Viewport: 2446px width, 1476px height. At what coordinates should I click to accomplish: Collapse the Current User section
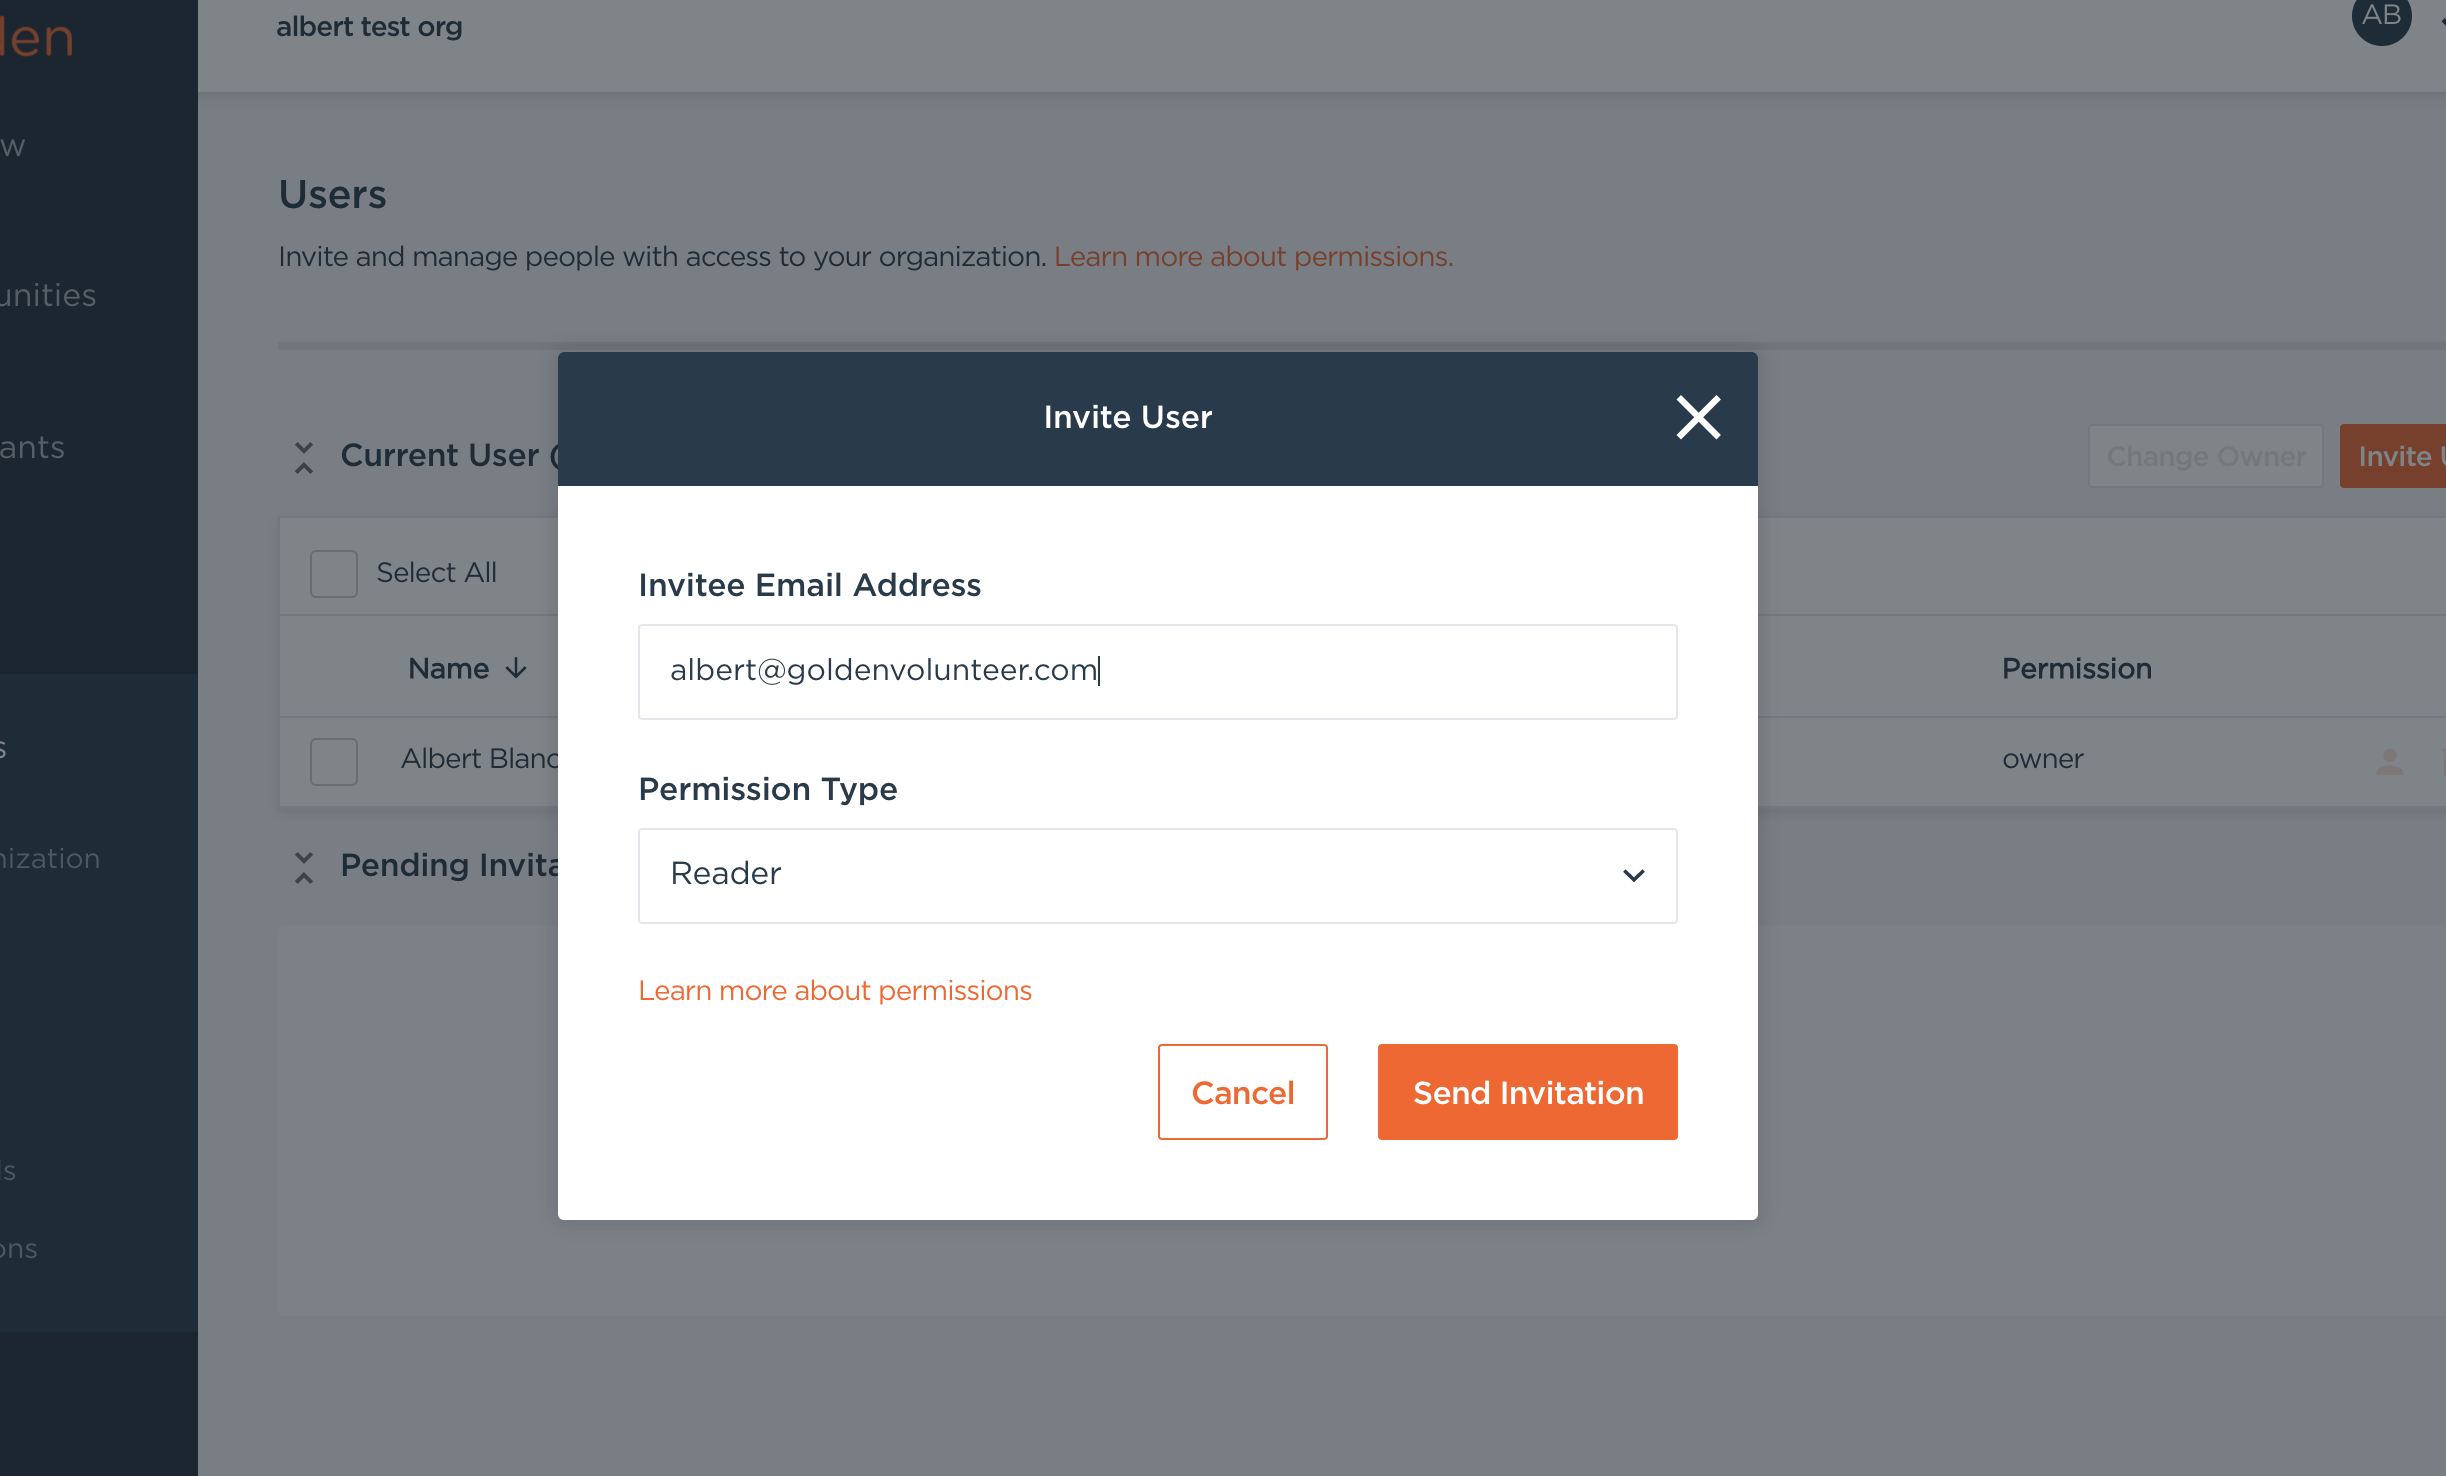(x=304, y=457)
